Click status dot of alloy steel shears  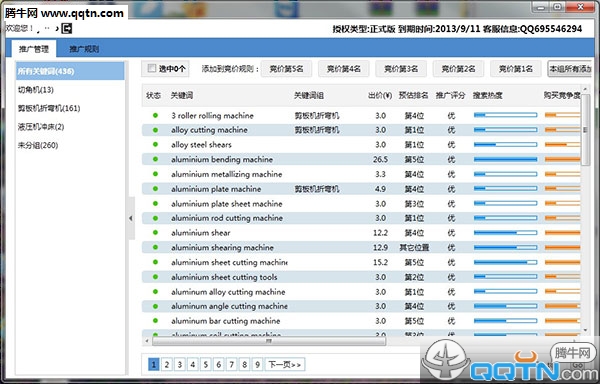click(x=155, y=144)
